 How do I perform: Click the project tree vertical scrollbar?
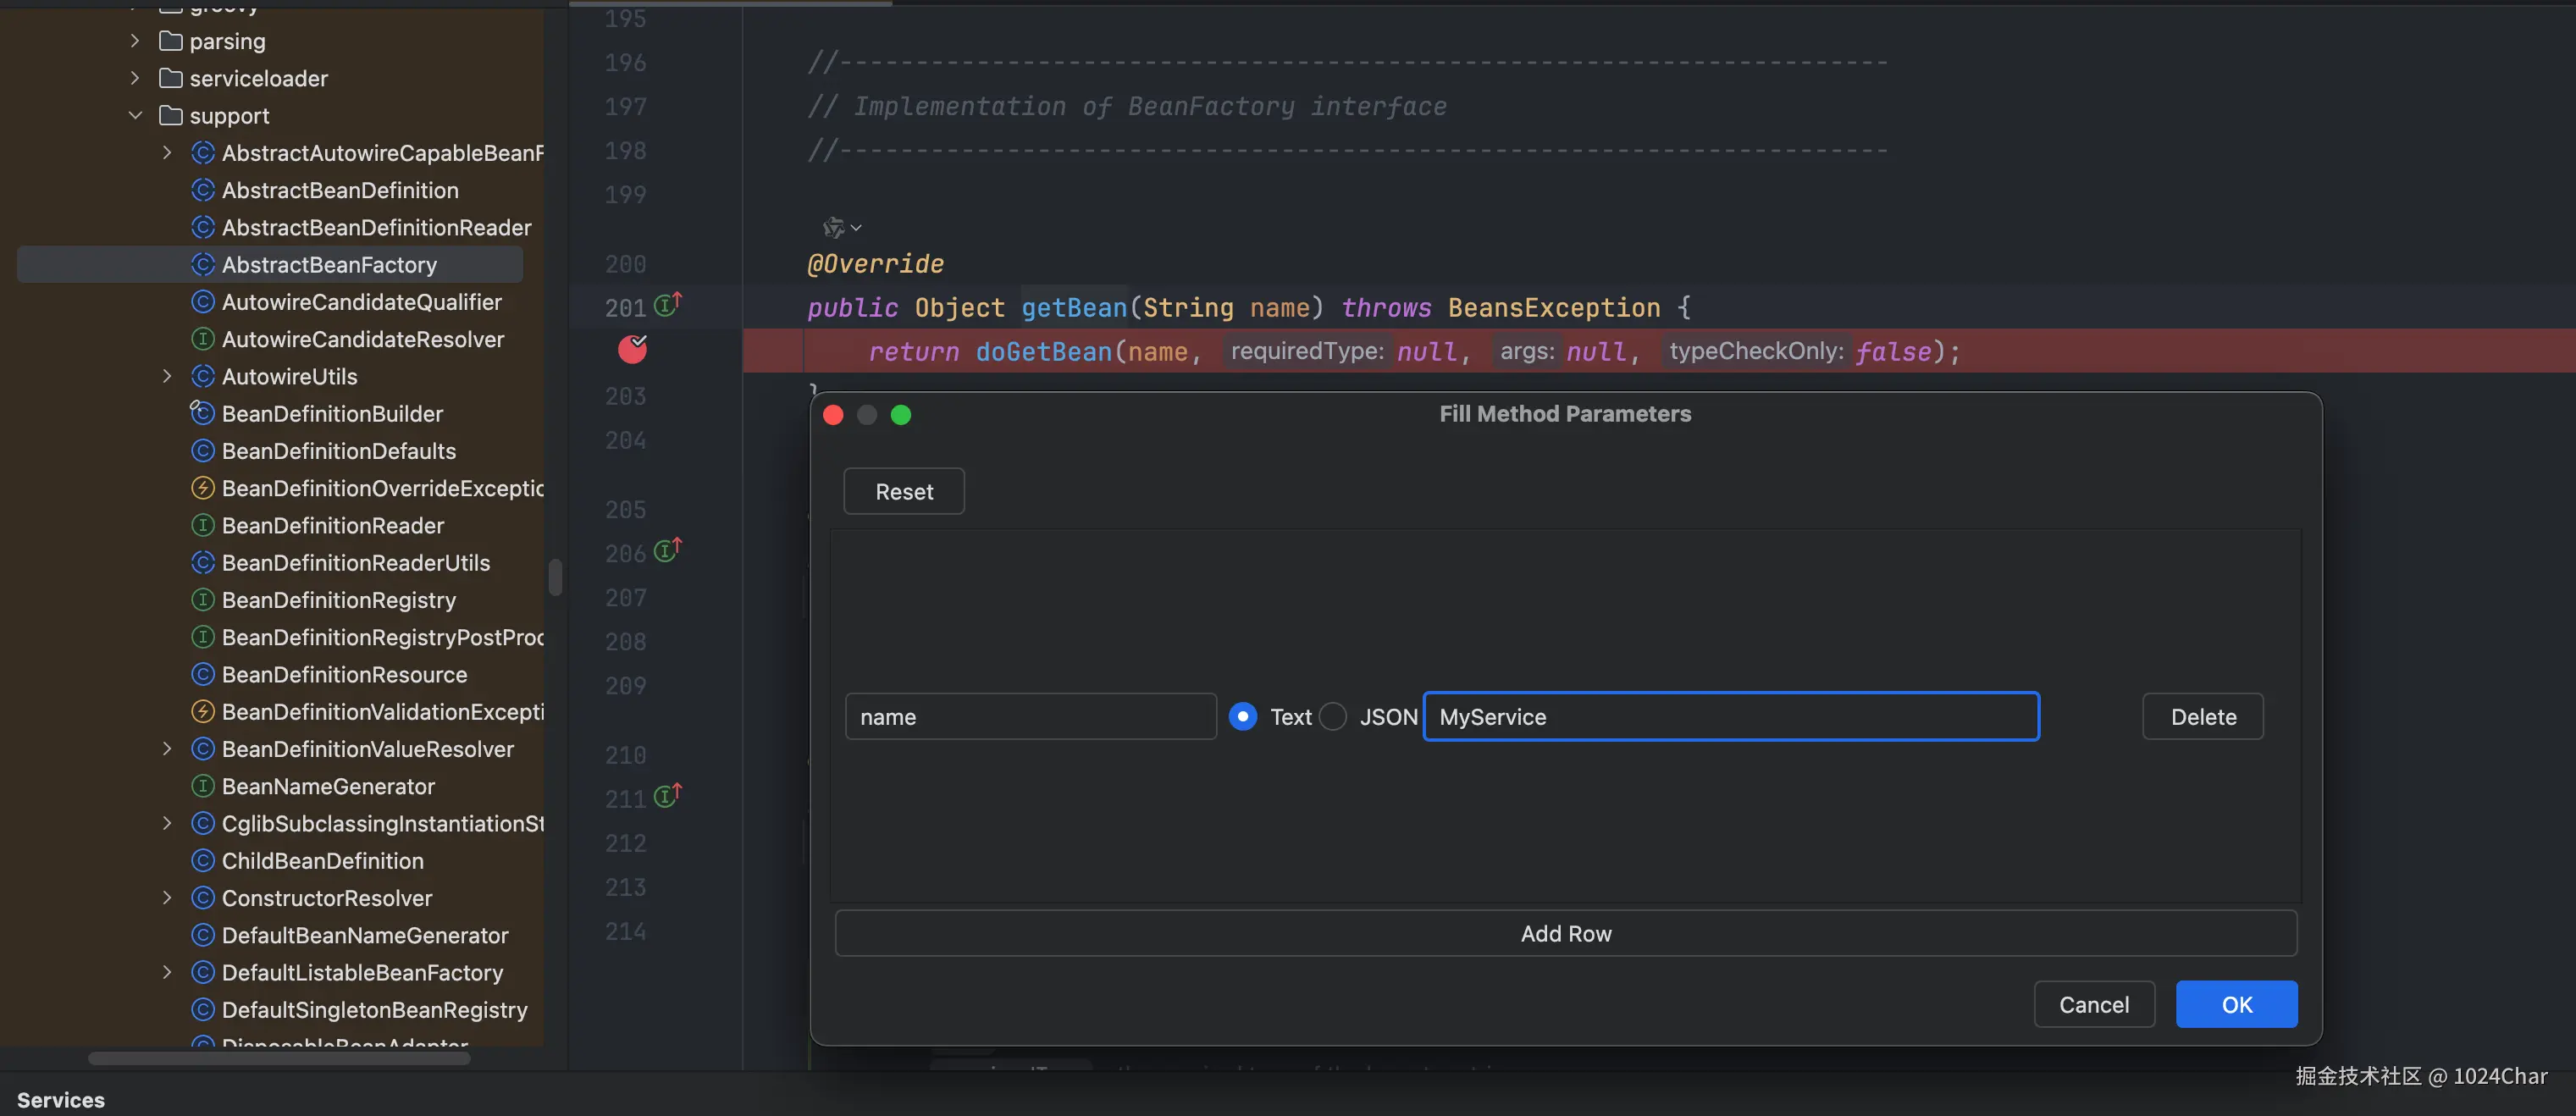(555, 577)
